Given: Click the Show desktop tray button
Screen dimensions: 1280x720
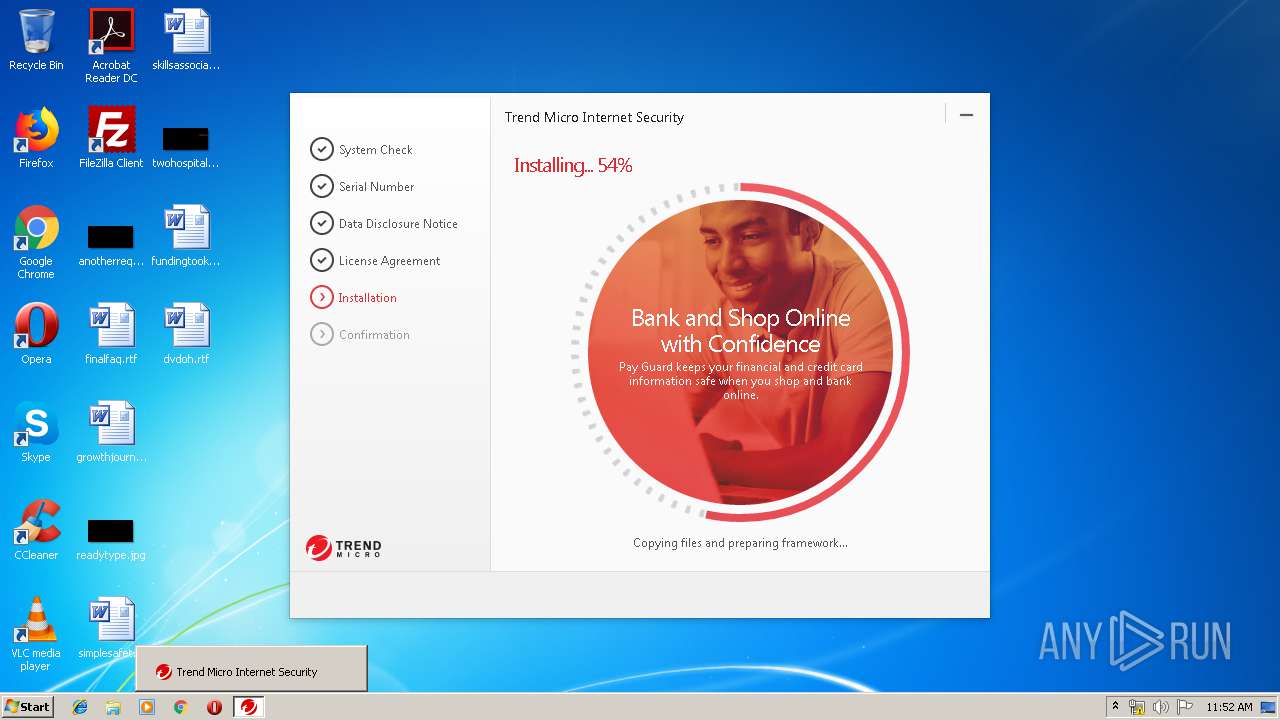Looking at the screenshot, I should [x=1268, y=707].
